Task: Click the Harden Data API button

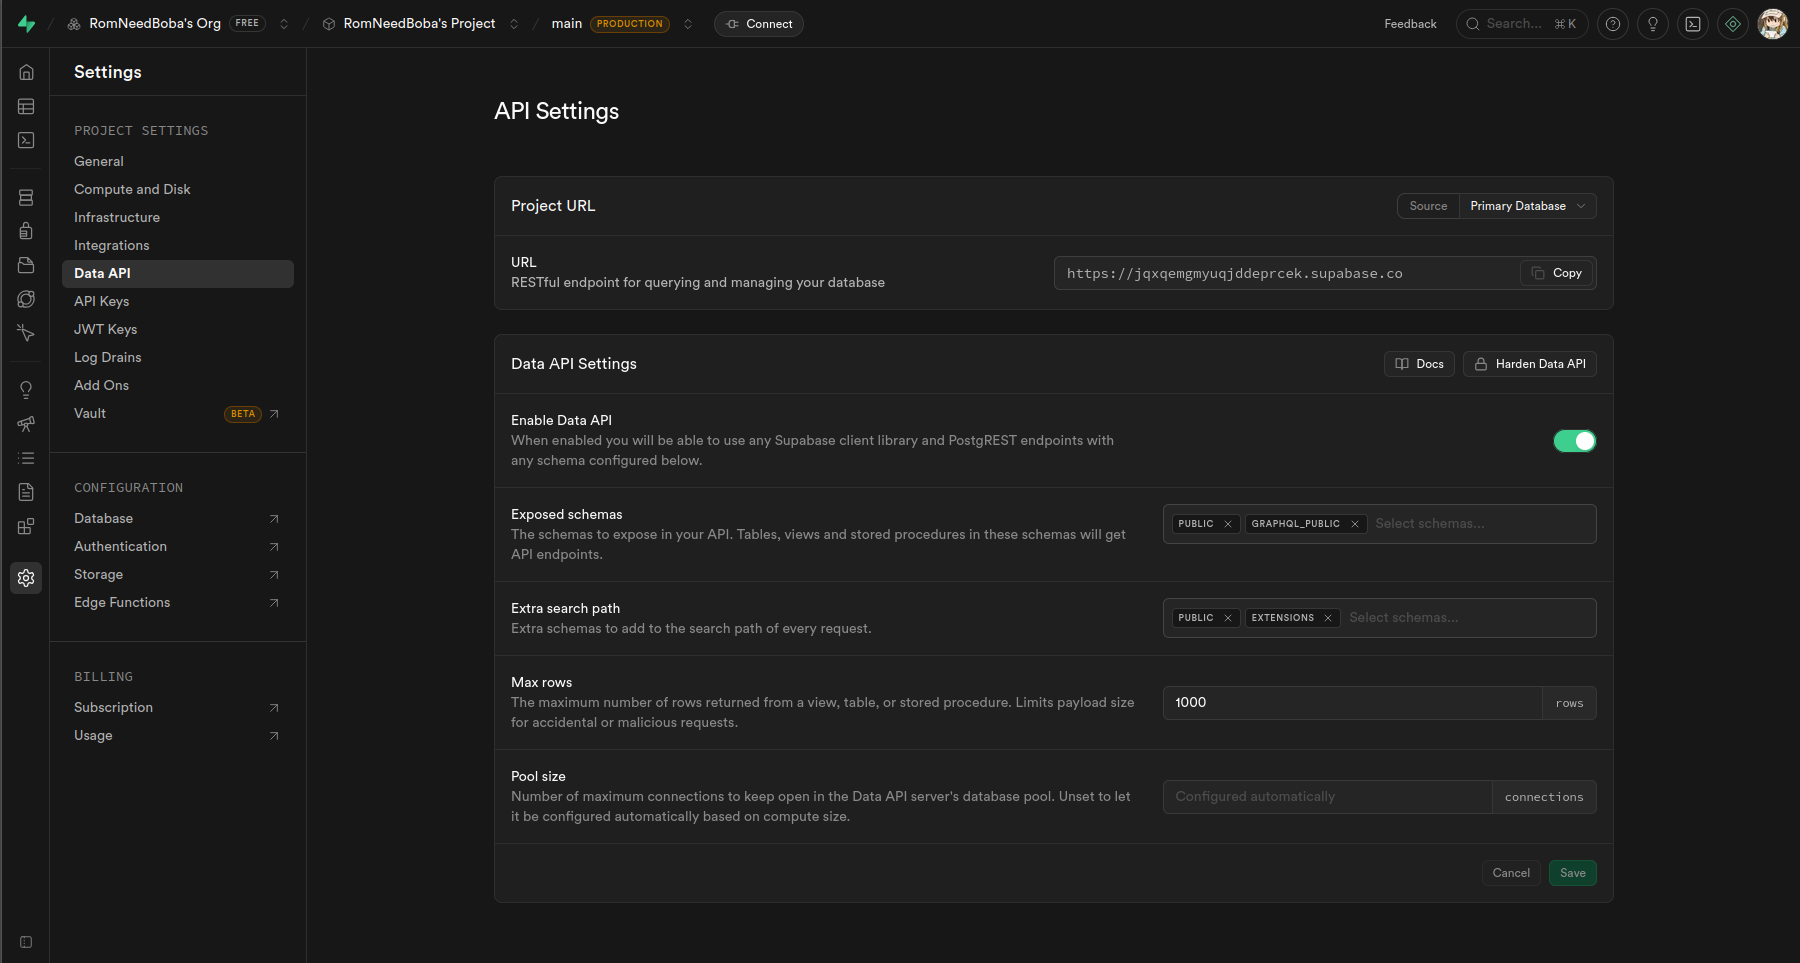Action: (x=1529, y=364)
